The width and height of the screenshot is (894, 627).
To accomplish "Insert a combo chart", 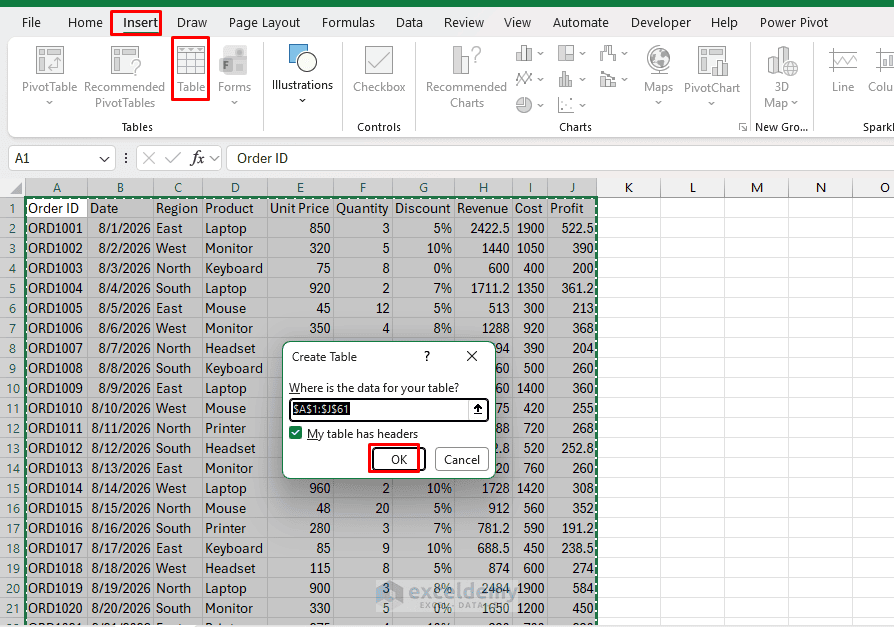I will tap(613, 79).
